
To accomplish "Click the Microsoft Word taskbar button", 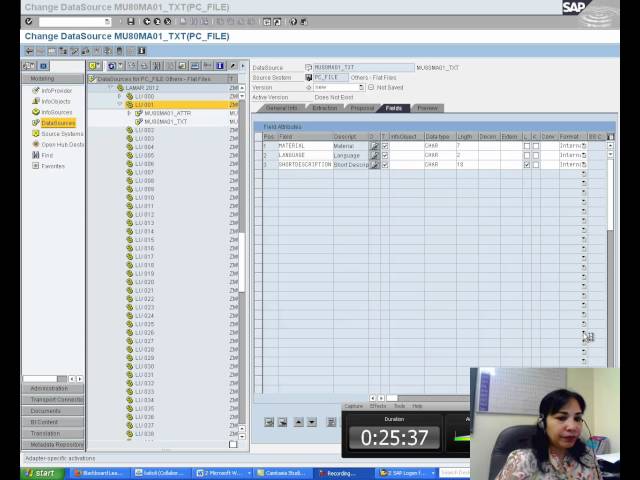I will click(223, 473).
